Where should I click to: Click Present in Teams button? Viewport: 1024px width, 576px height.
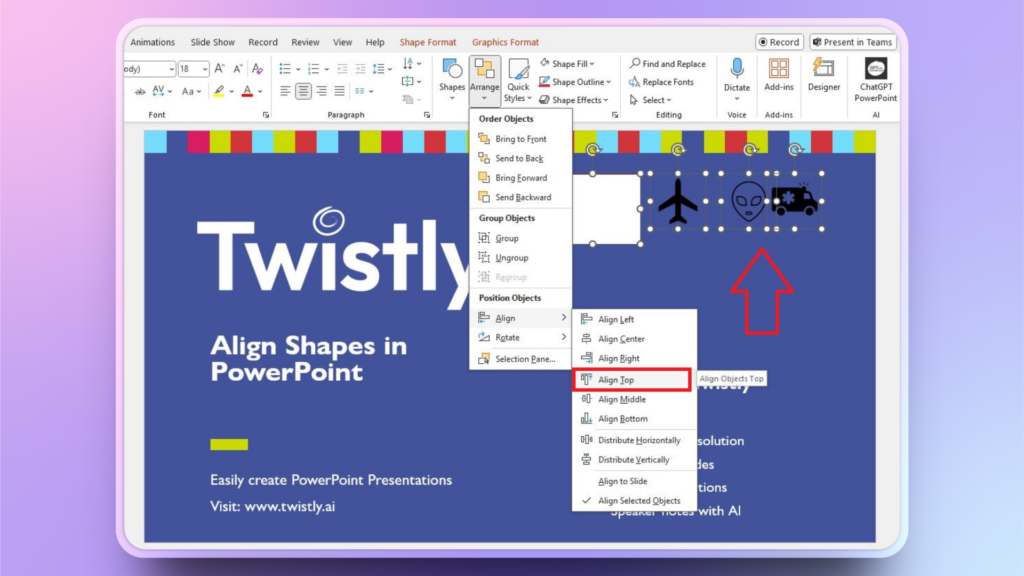(853, 42)
